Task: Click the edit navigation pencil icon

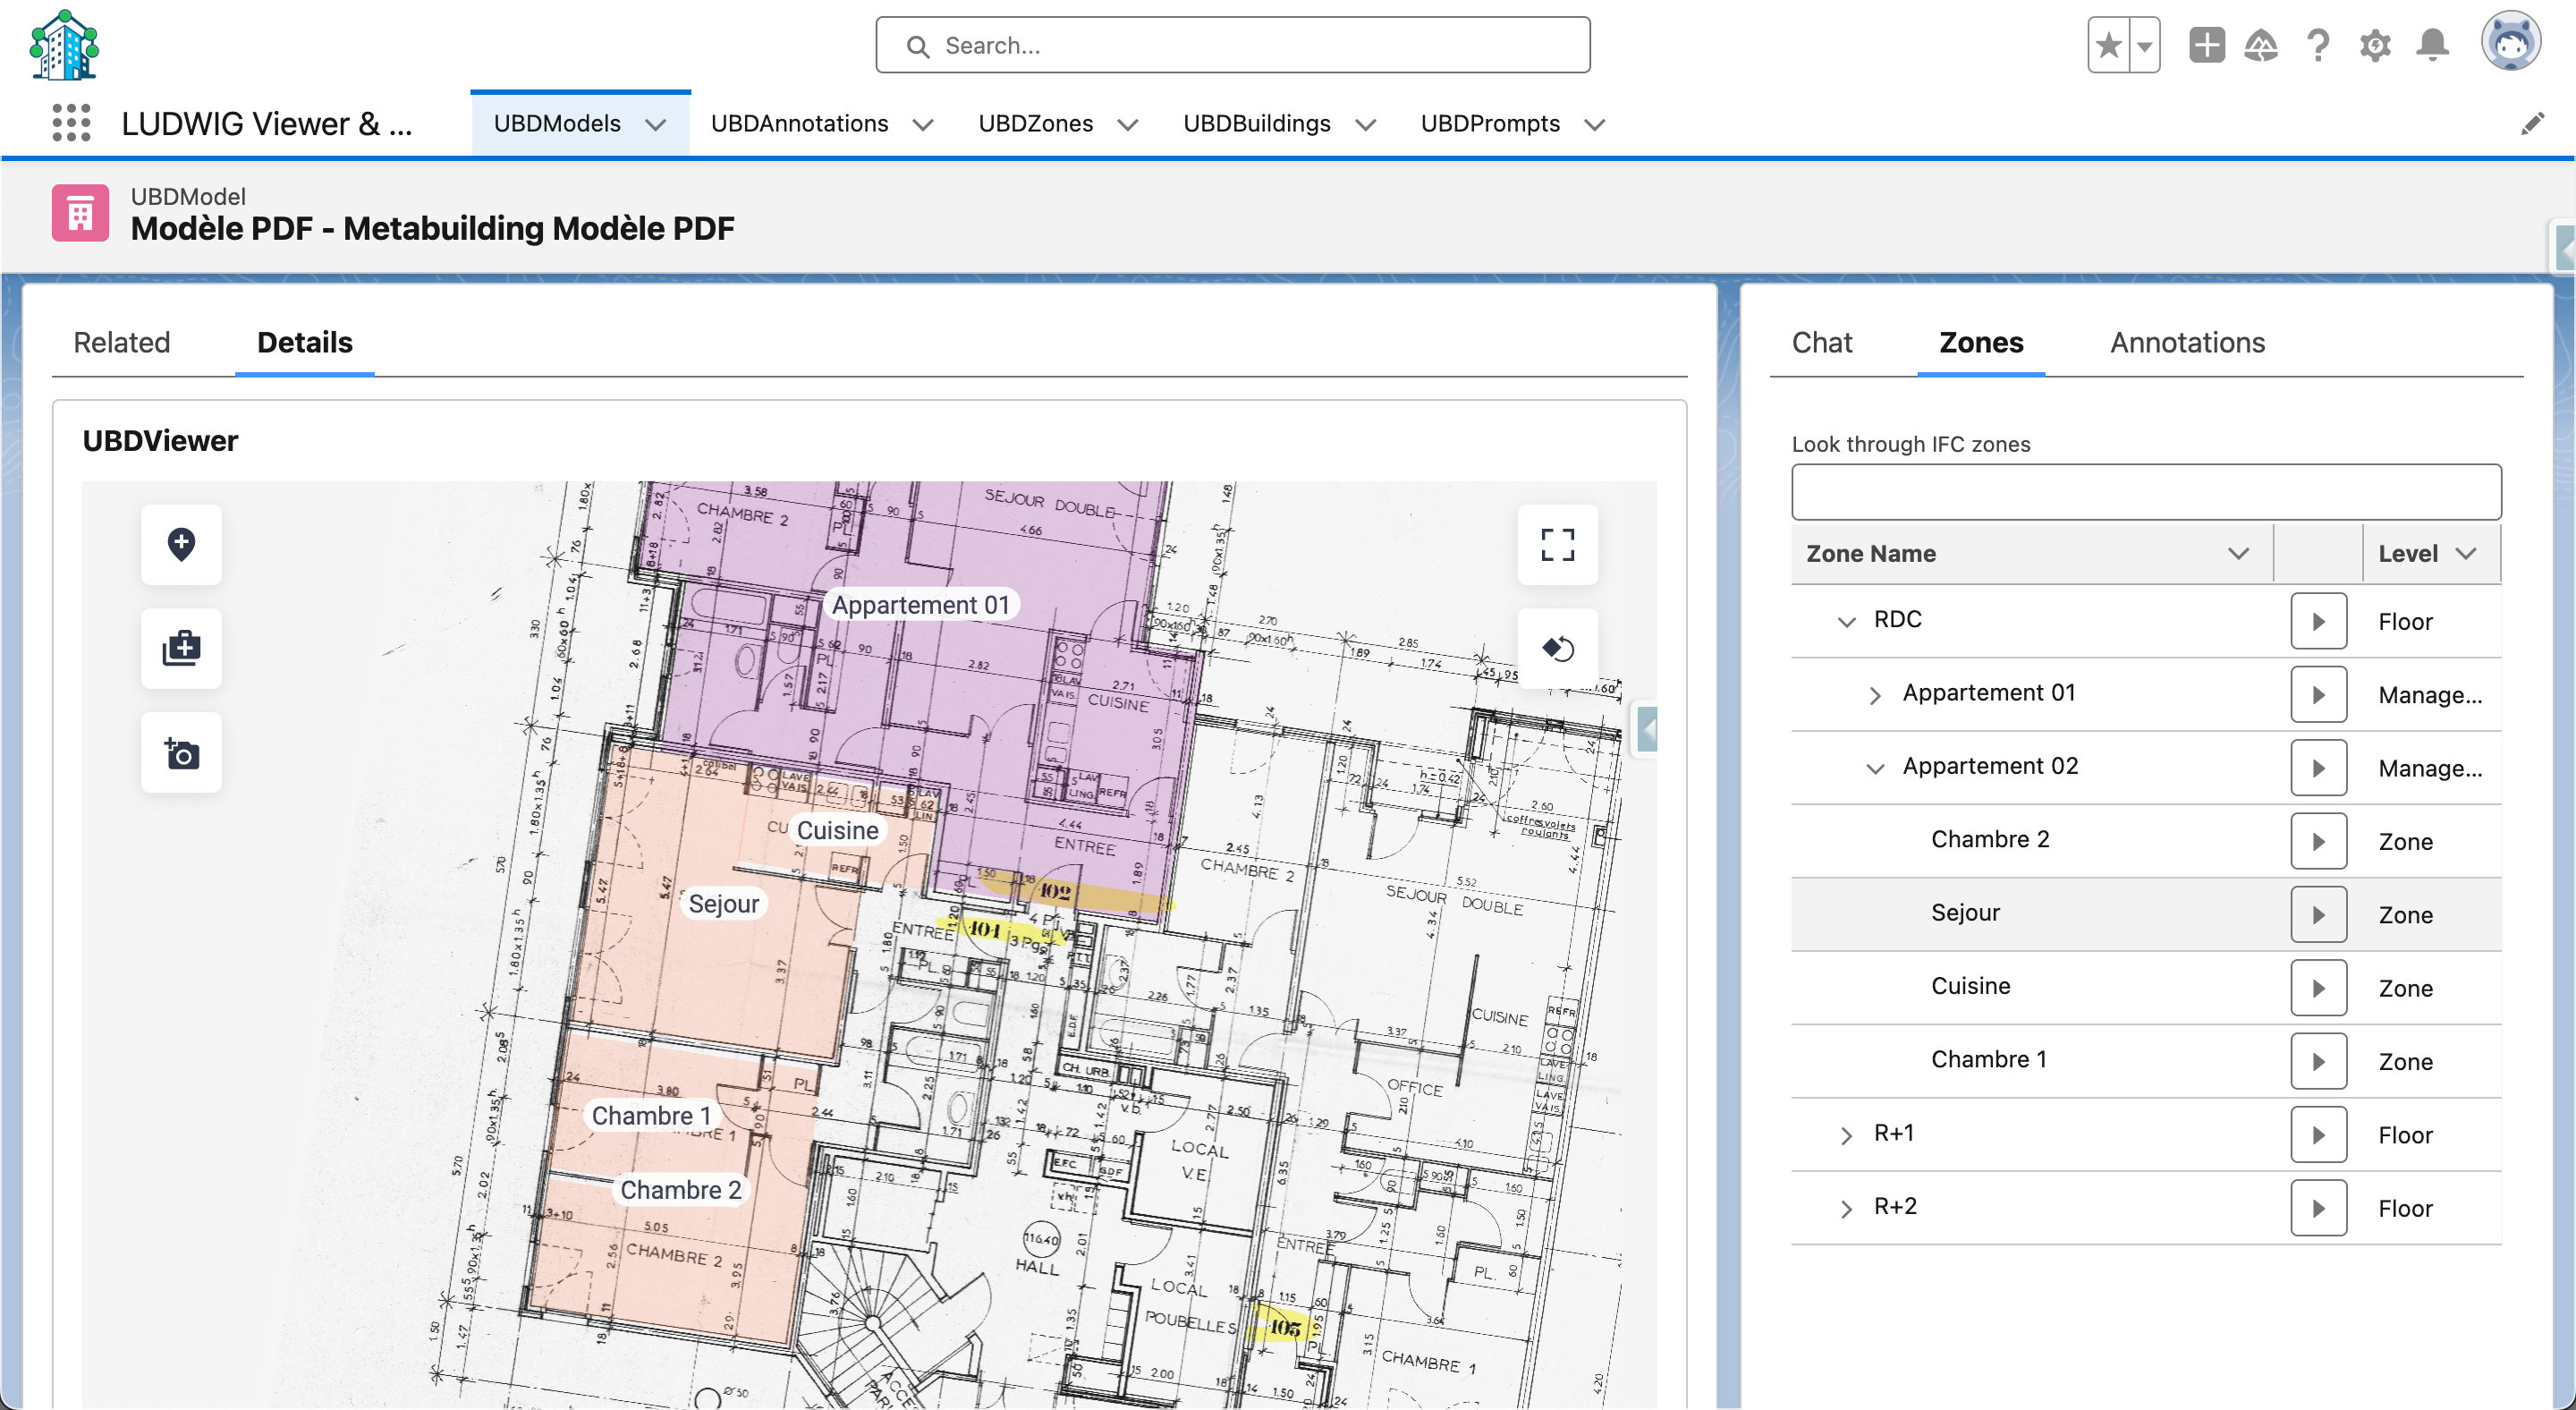Action: tap(2532, 124)
